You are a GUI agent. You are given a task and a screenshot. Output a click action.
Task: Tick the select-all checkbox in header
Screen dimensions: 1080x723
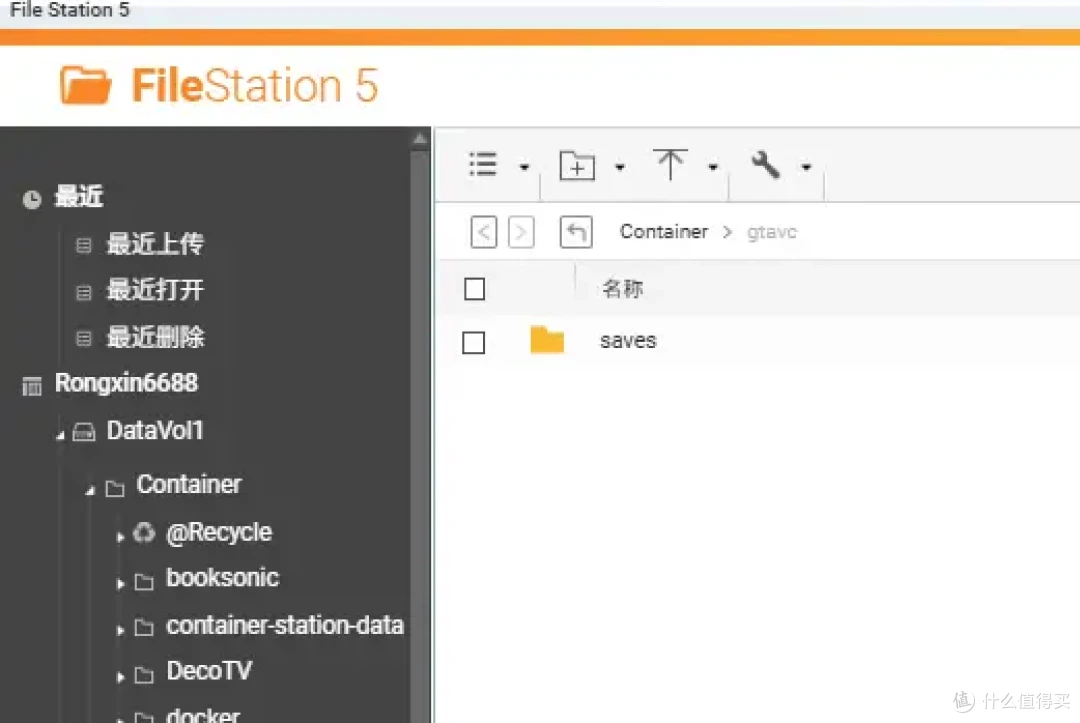pos(475,289)
